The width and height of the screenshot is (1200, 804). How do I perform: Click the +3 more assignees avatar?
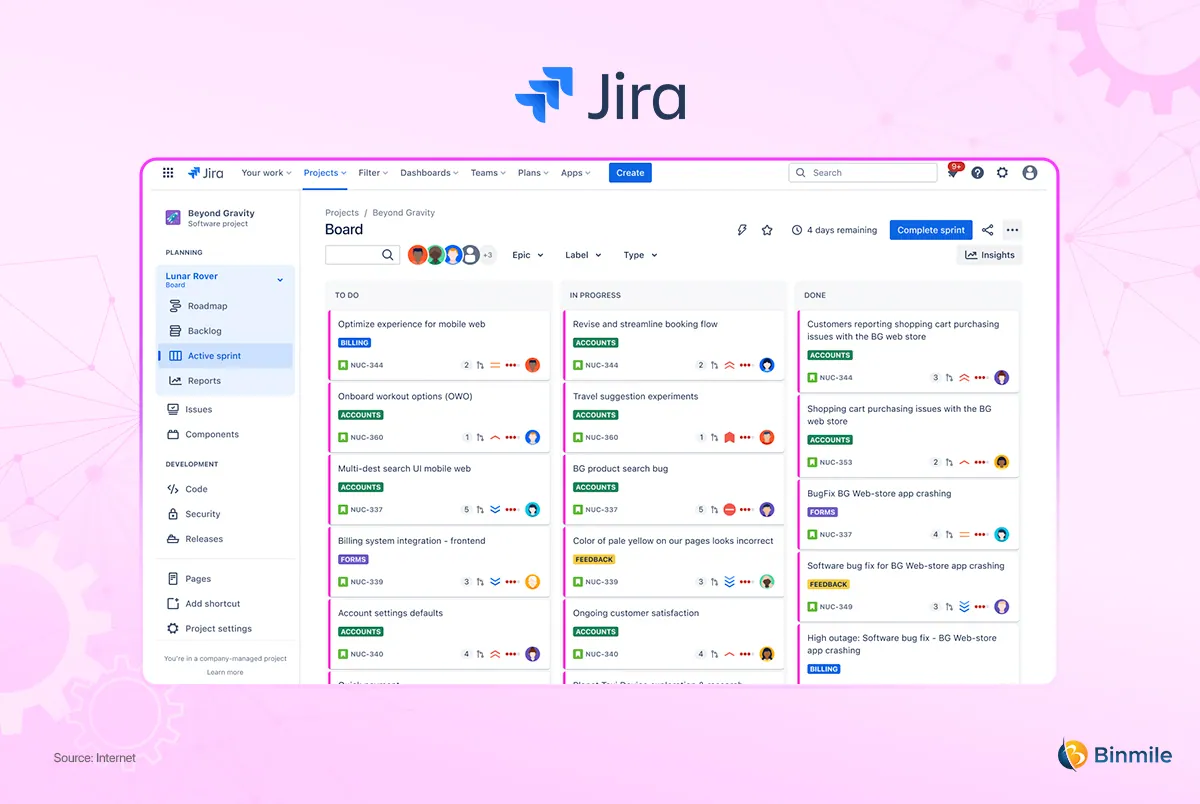pyautogui.click(x=488, y=255)
